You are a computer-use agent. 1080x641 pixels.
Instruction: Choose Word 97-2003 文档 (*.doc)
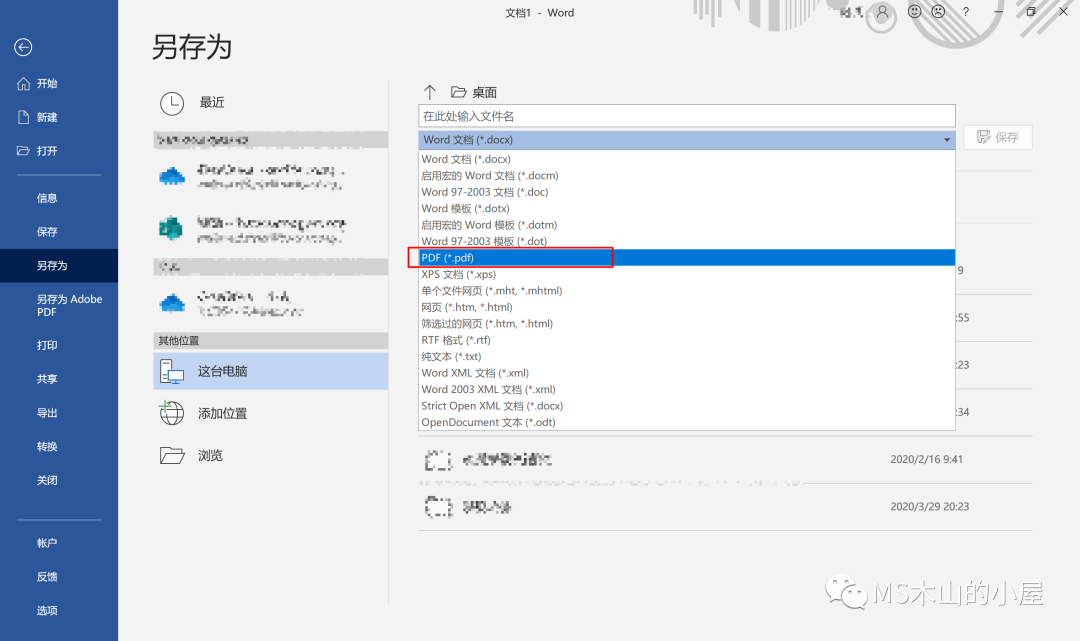coord(687,192)
